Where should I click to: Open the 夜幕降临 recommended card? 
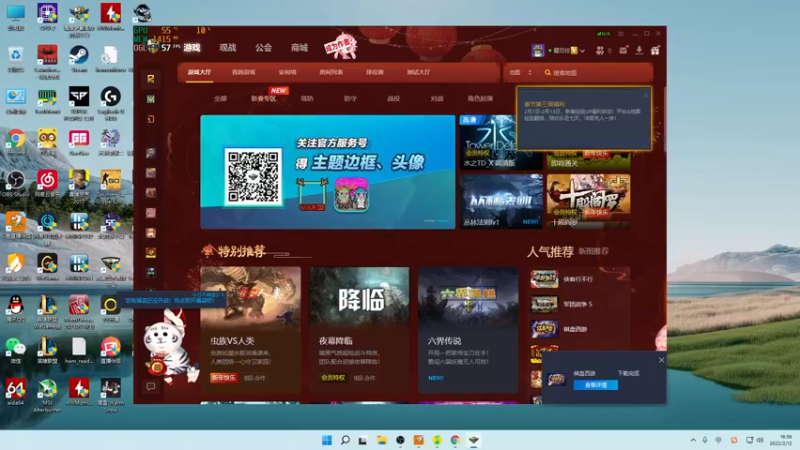click(x=359, y=330)
